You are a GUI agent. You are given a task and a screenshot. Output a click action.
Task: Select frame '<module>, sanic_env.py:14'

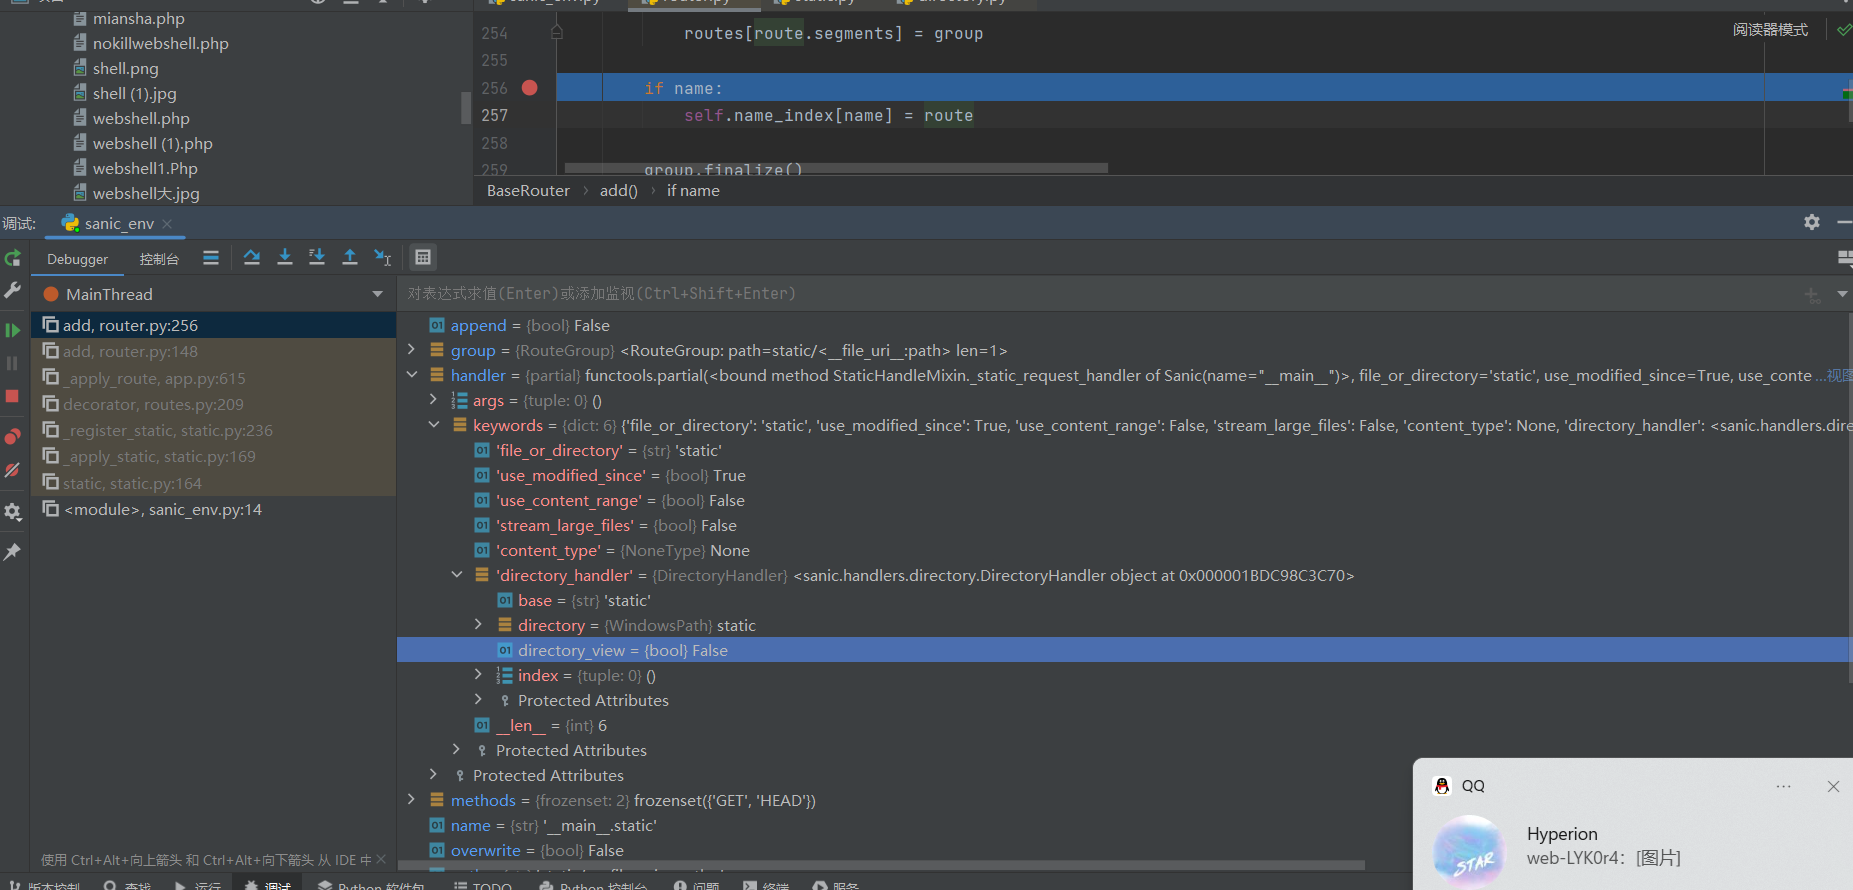(x=214, y=509)
